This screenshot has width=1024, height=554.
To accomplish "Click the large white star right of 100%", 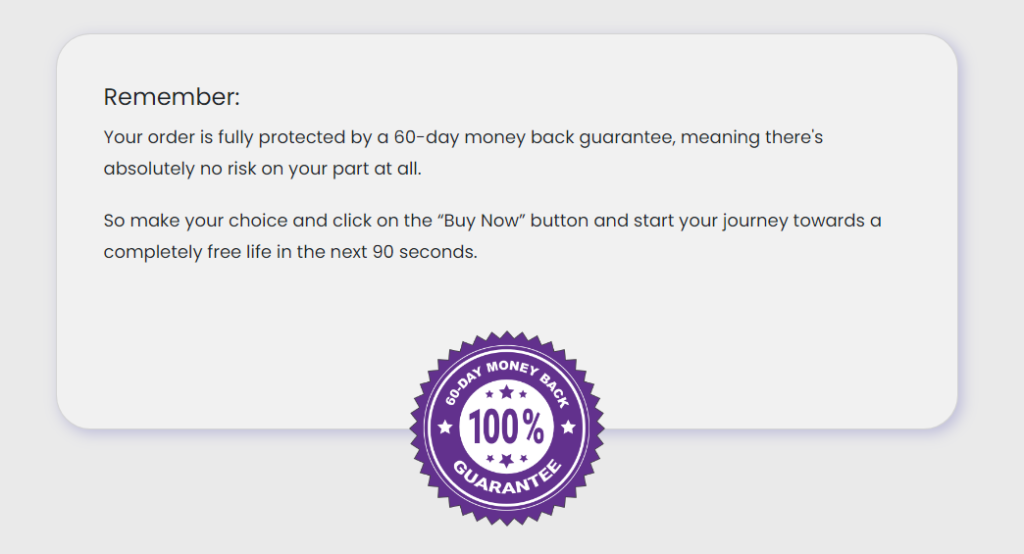I will point(568,427).
